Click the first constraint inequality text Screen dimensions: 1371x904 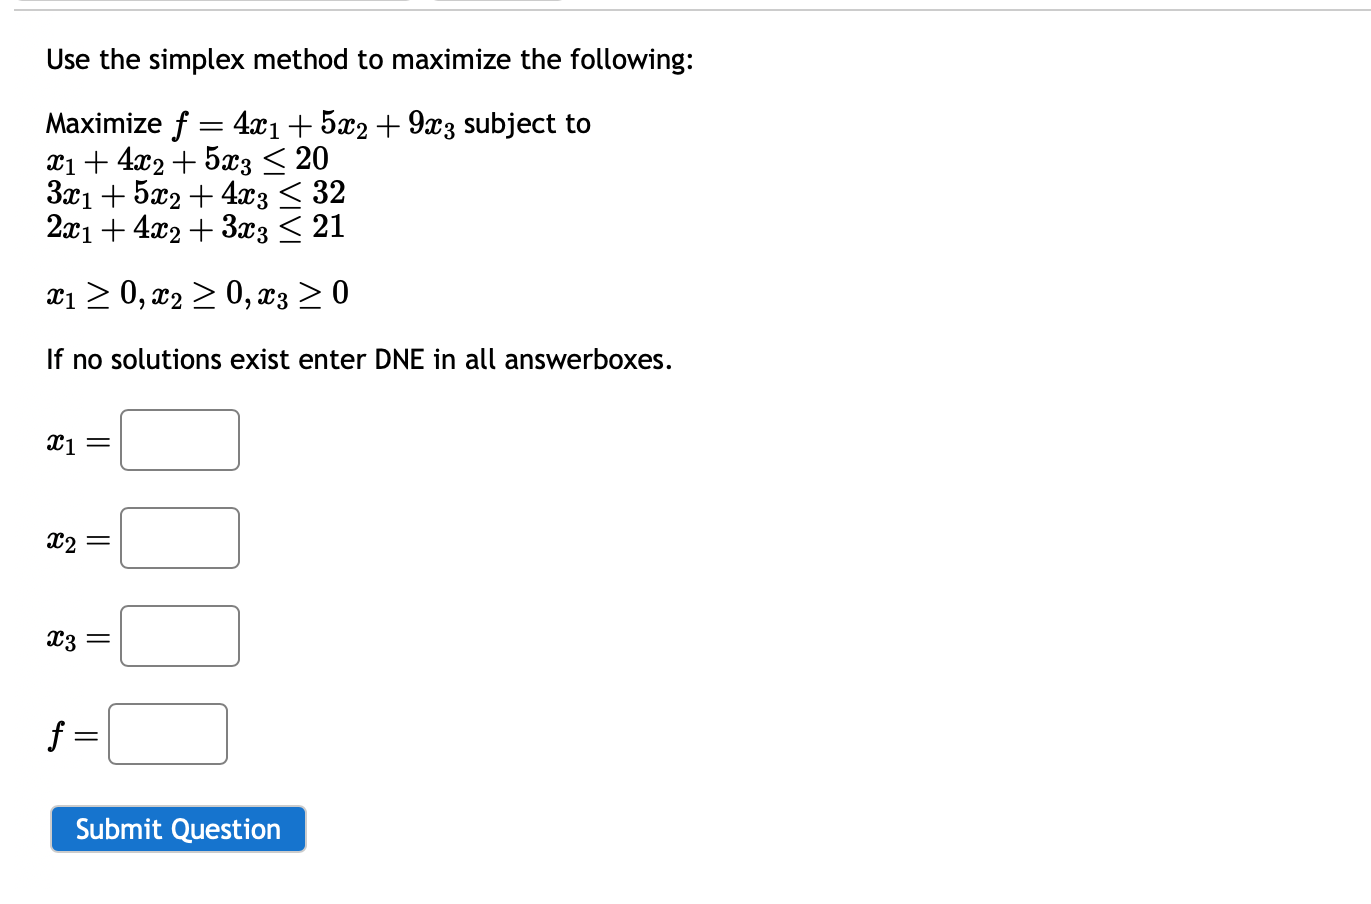tap(186, 158)
